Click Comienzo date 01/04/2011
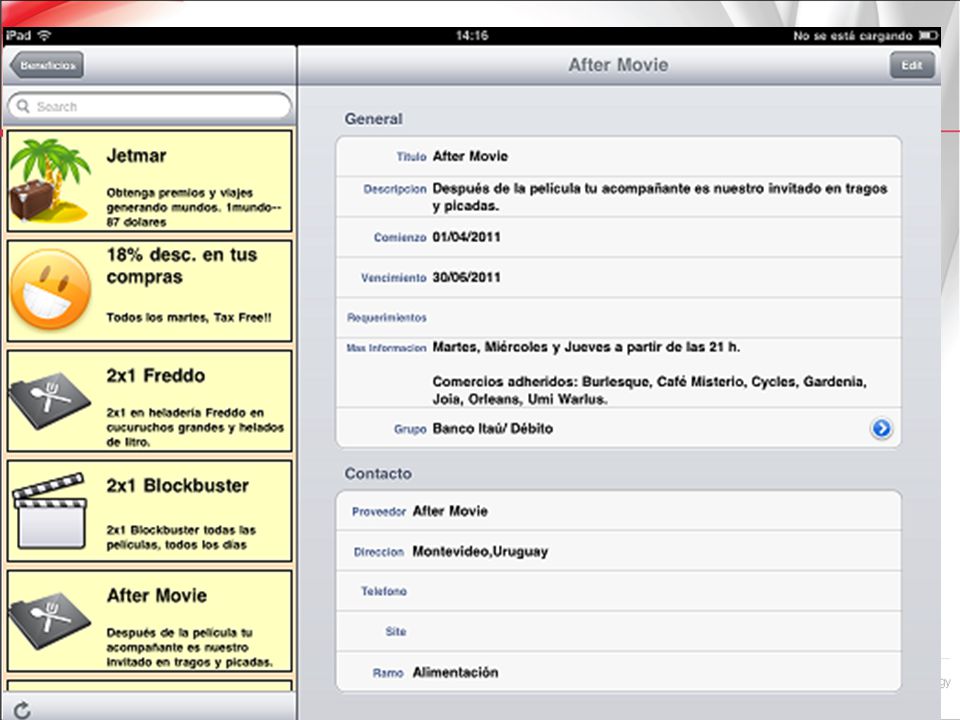The image size is (960, 720). pos(466,237)
